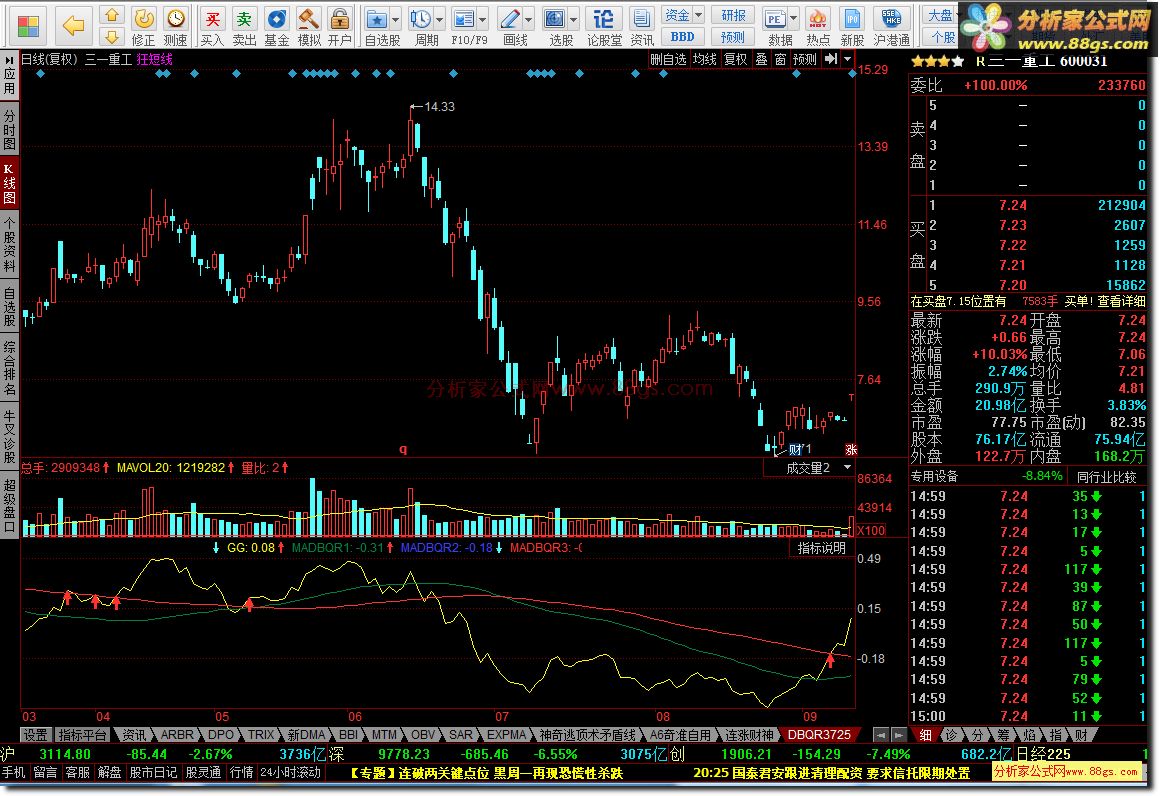1160x796 pixels.
Task: Open the 成交量2 volume indicator dropdown
Action: point(847,468)
